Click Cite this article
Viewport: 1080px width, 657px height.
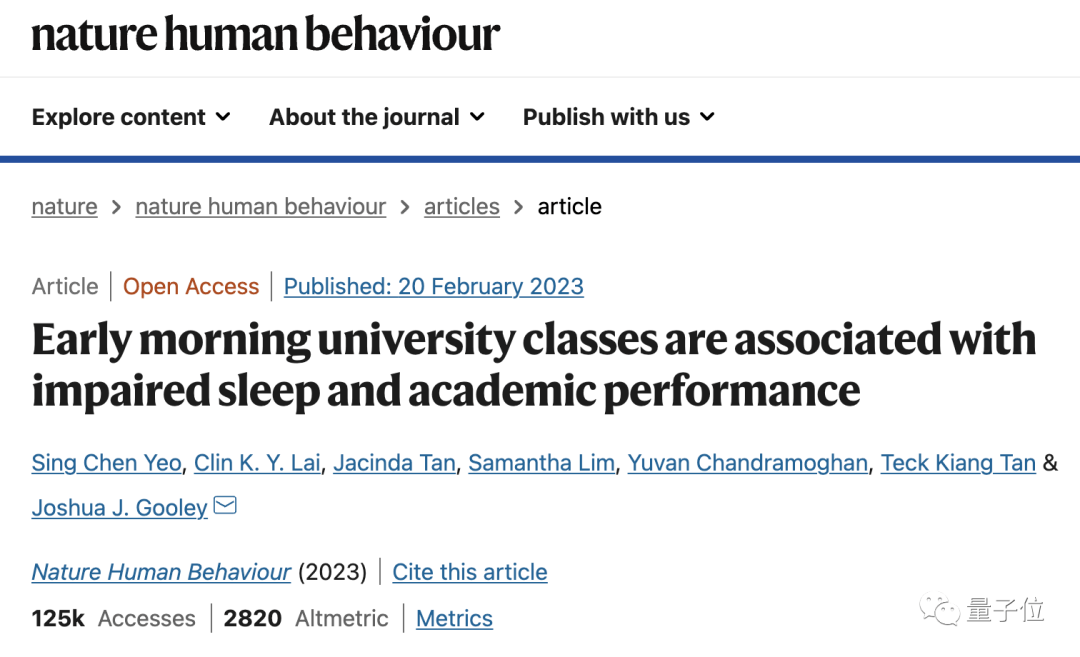coord(470,572)
